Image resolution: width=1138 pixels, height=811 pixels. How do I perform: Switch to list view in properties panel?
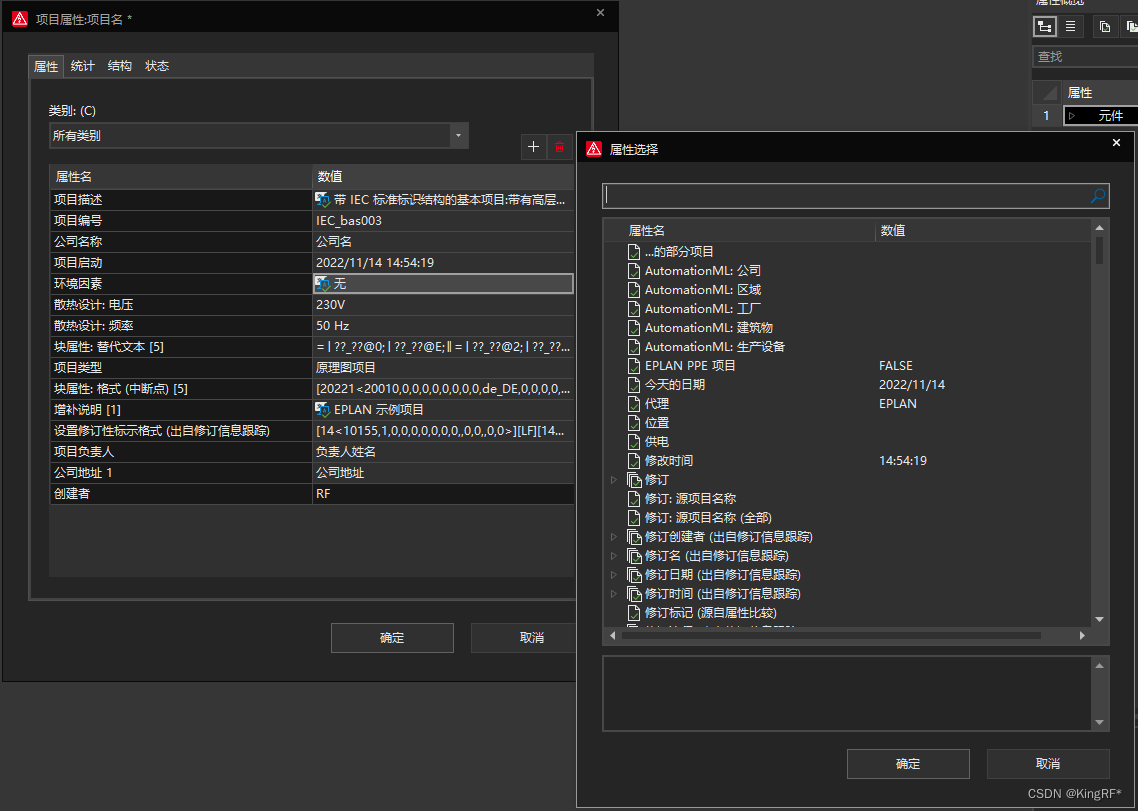[1070, 27]
